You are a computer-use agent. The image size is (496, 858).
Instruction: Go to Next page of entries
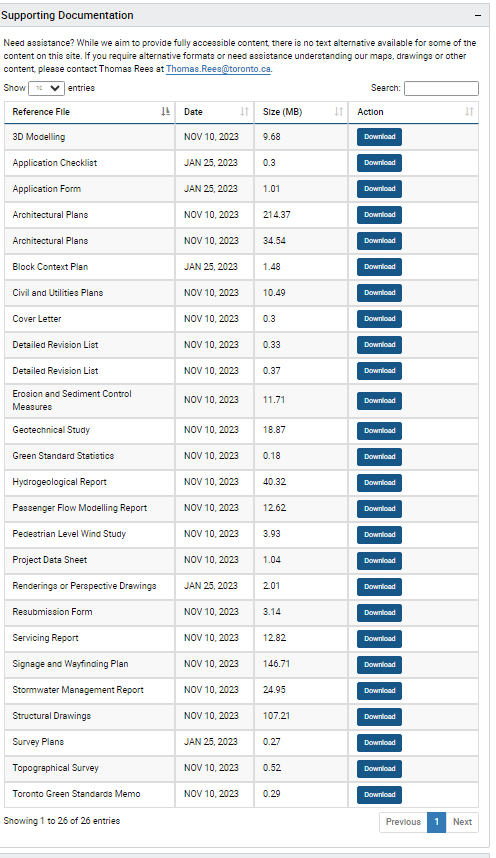pyautogui.click(x=462, y=822)
